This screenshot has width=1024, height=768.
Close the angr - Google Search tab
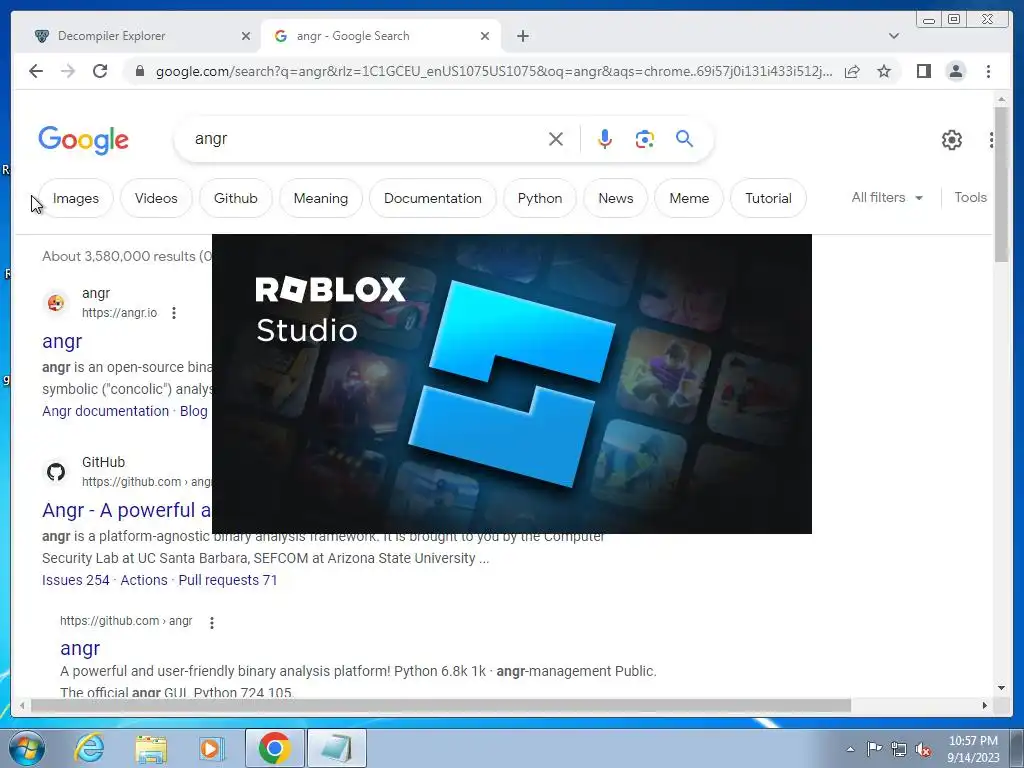[485, 36]
